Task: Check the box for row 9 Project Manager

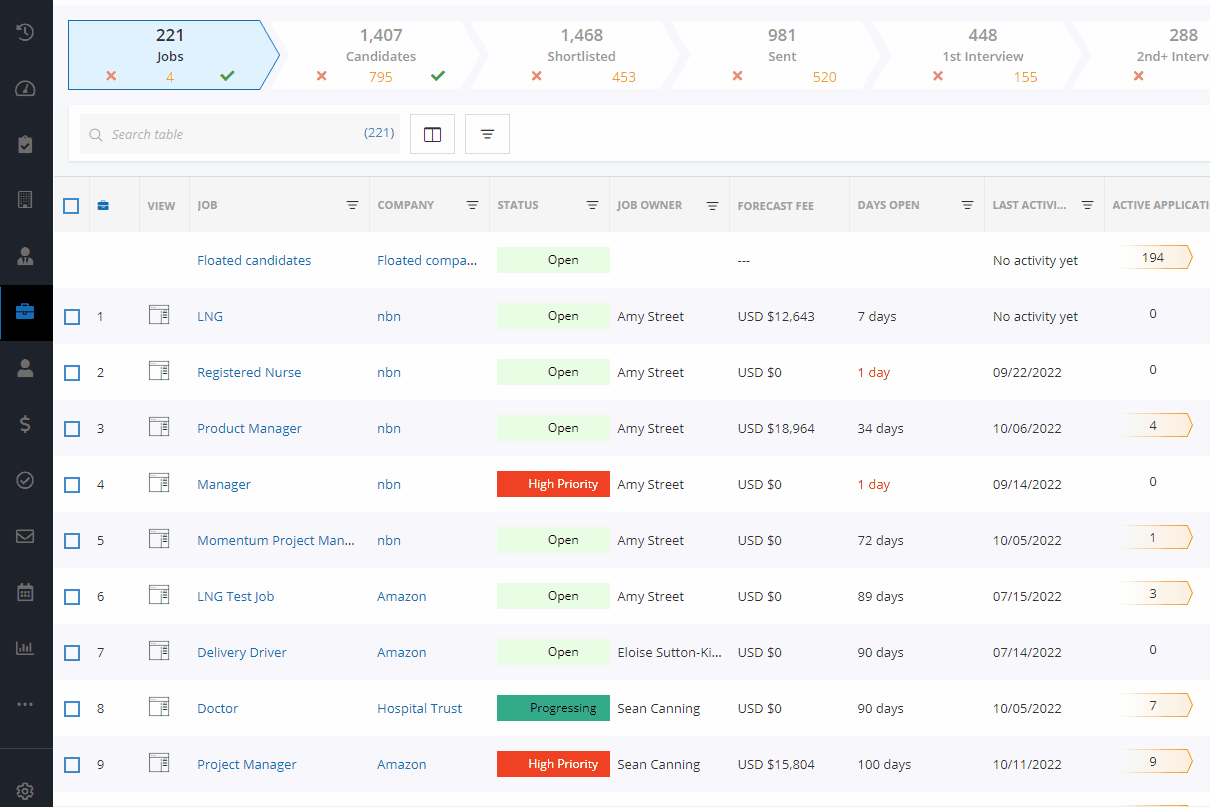Action: [71, 765]
